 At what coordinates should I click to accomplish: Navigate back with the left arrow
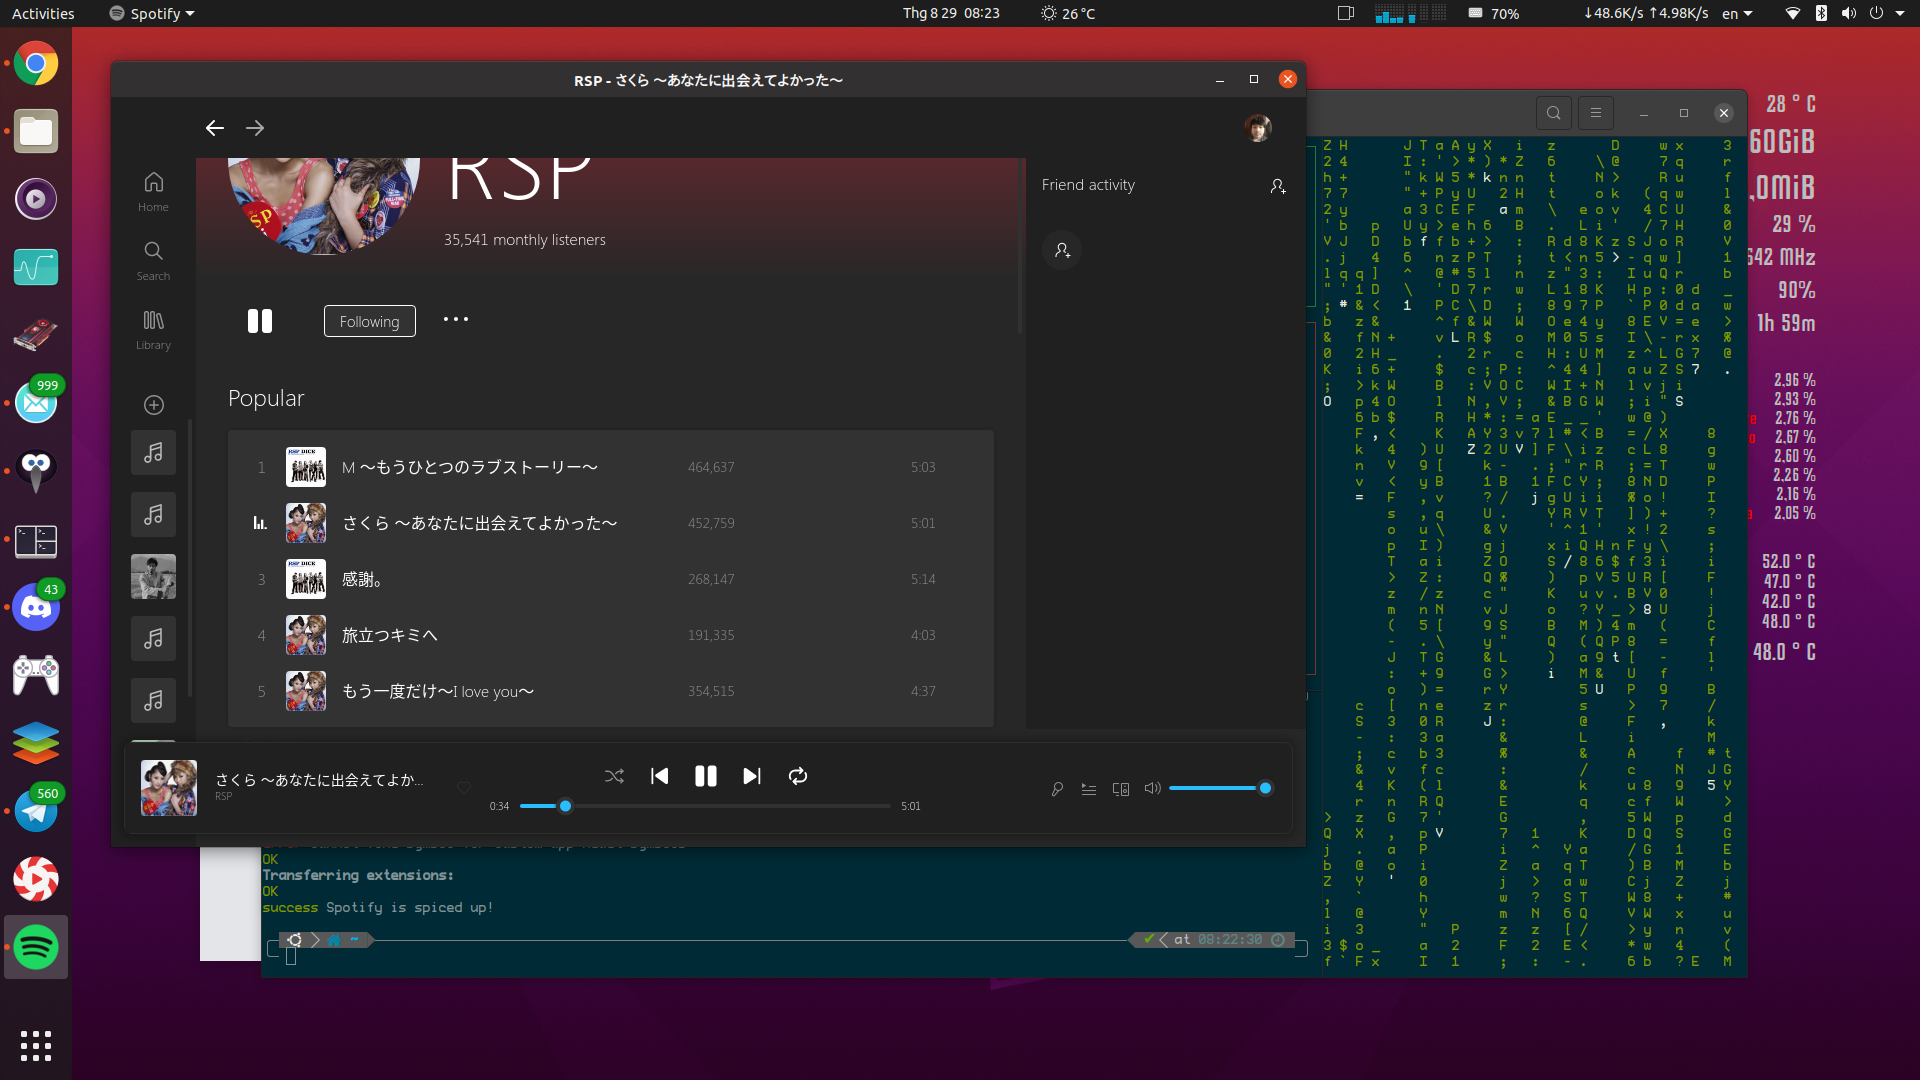tap(214, 128)
